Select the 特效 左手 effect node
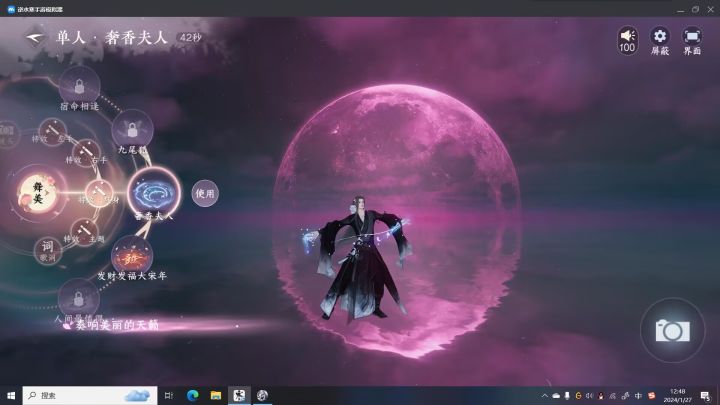Screen dimensions: 720x405 click(x=53, y=132)
